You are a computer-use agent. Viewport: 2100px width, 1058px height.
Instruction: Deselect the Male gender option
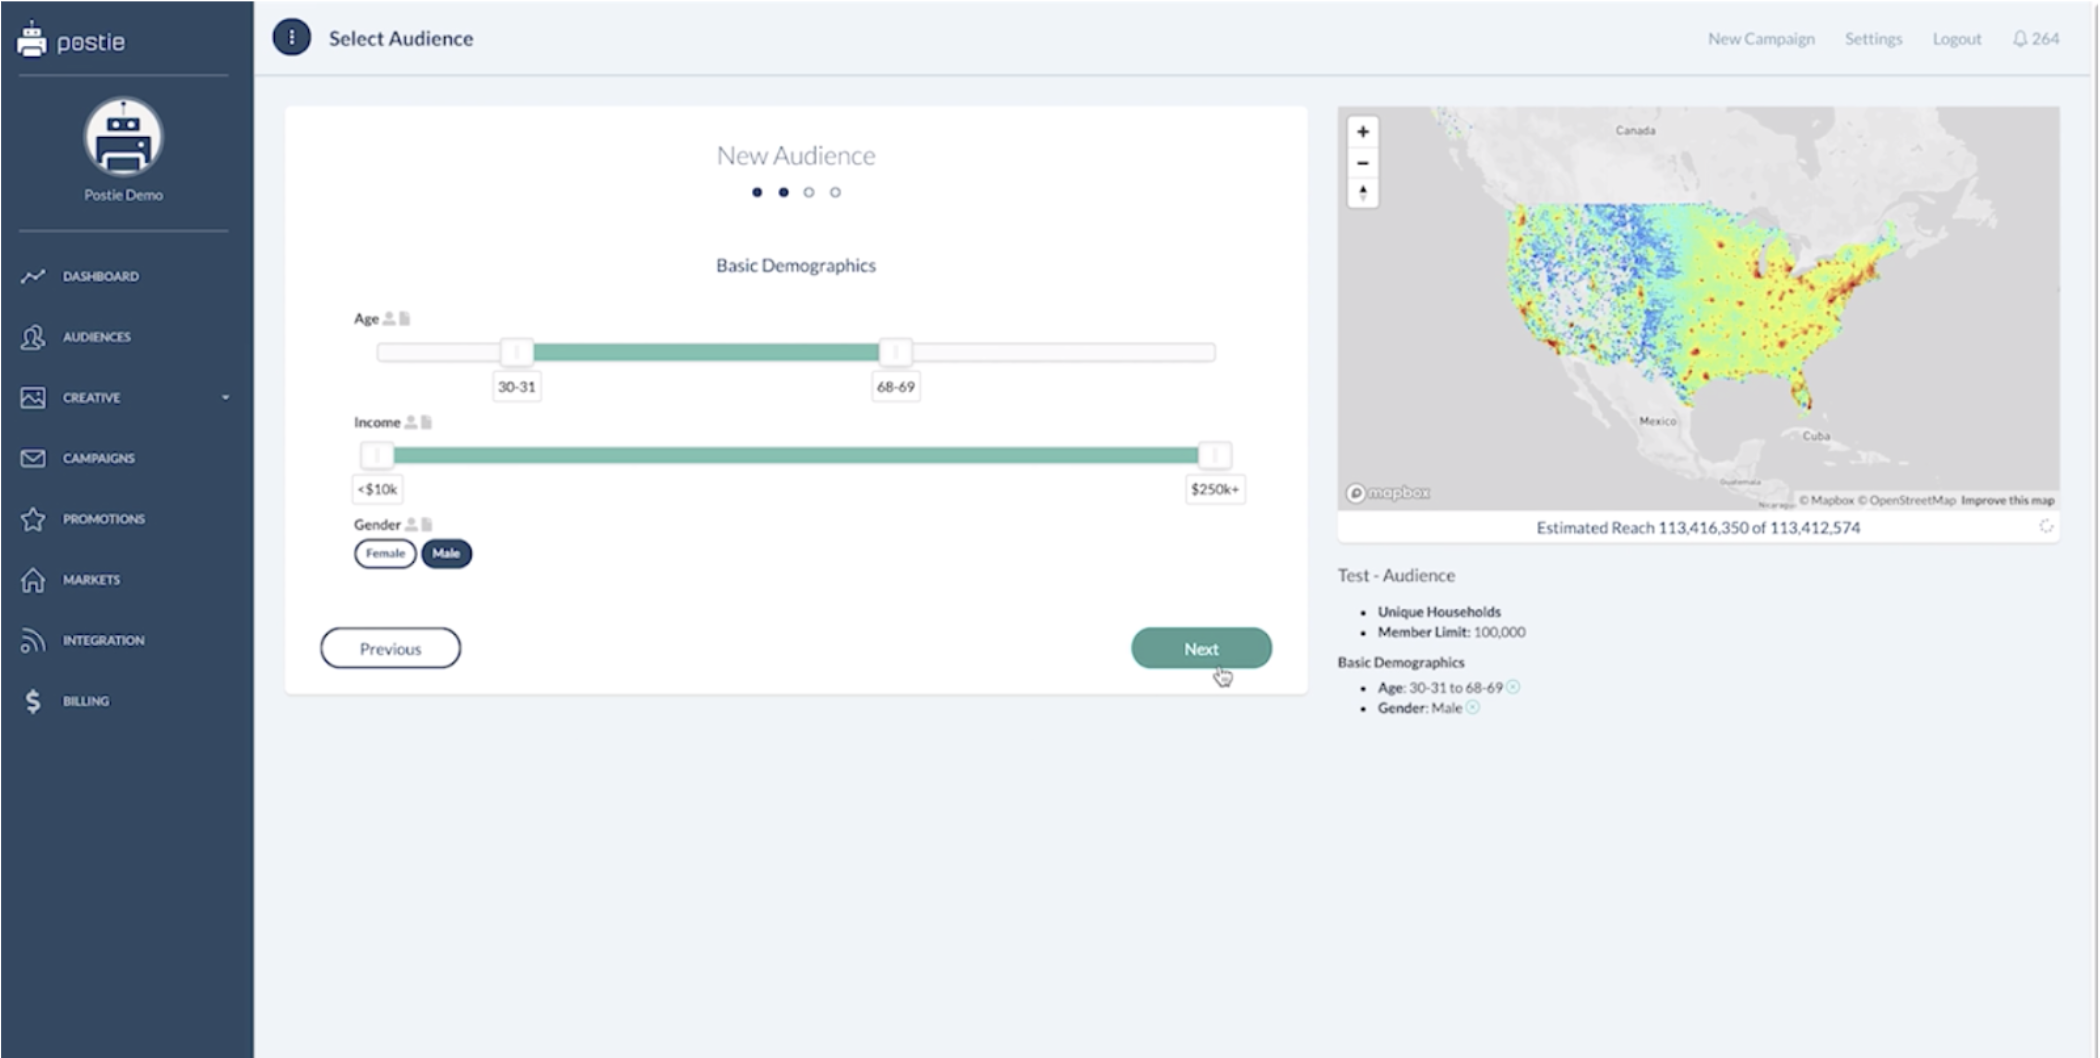(x=446, y=553)
